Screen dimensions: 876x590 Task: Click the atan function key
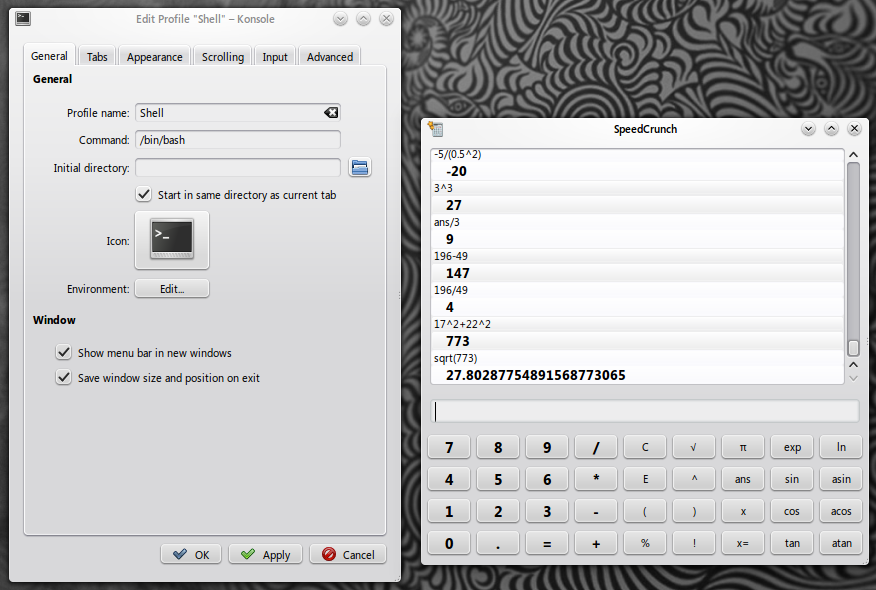click(x=841, y=543)
